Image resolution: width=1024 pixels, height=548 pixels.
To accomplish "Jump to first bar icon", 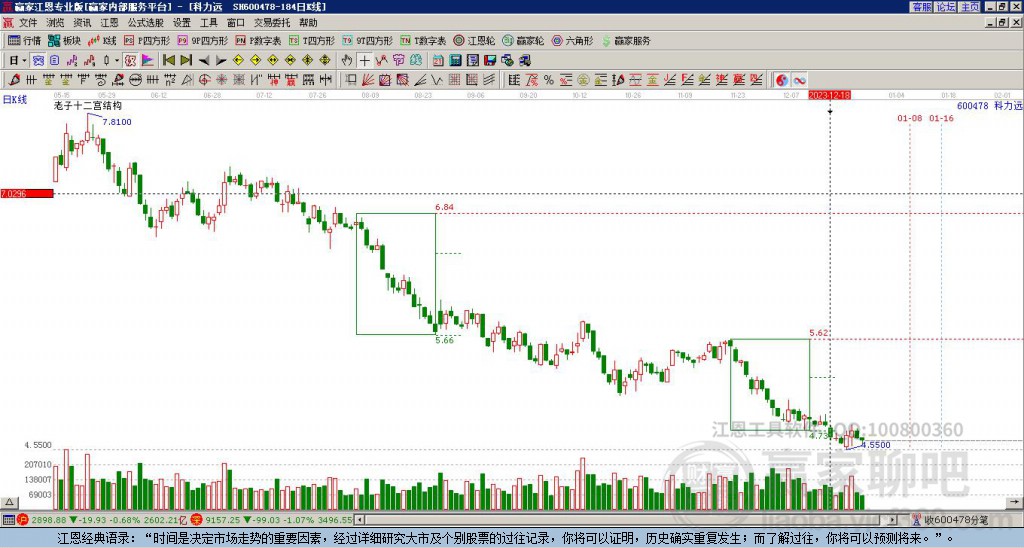I will (168, 61).
